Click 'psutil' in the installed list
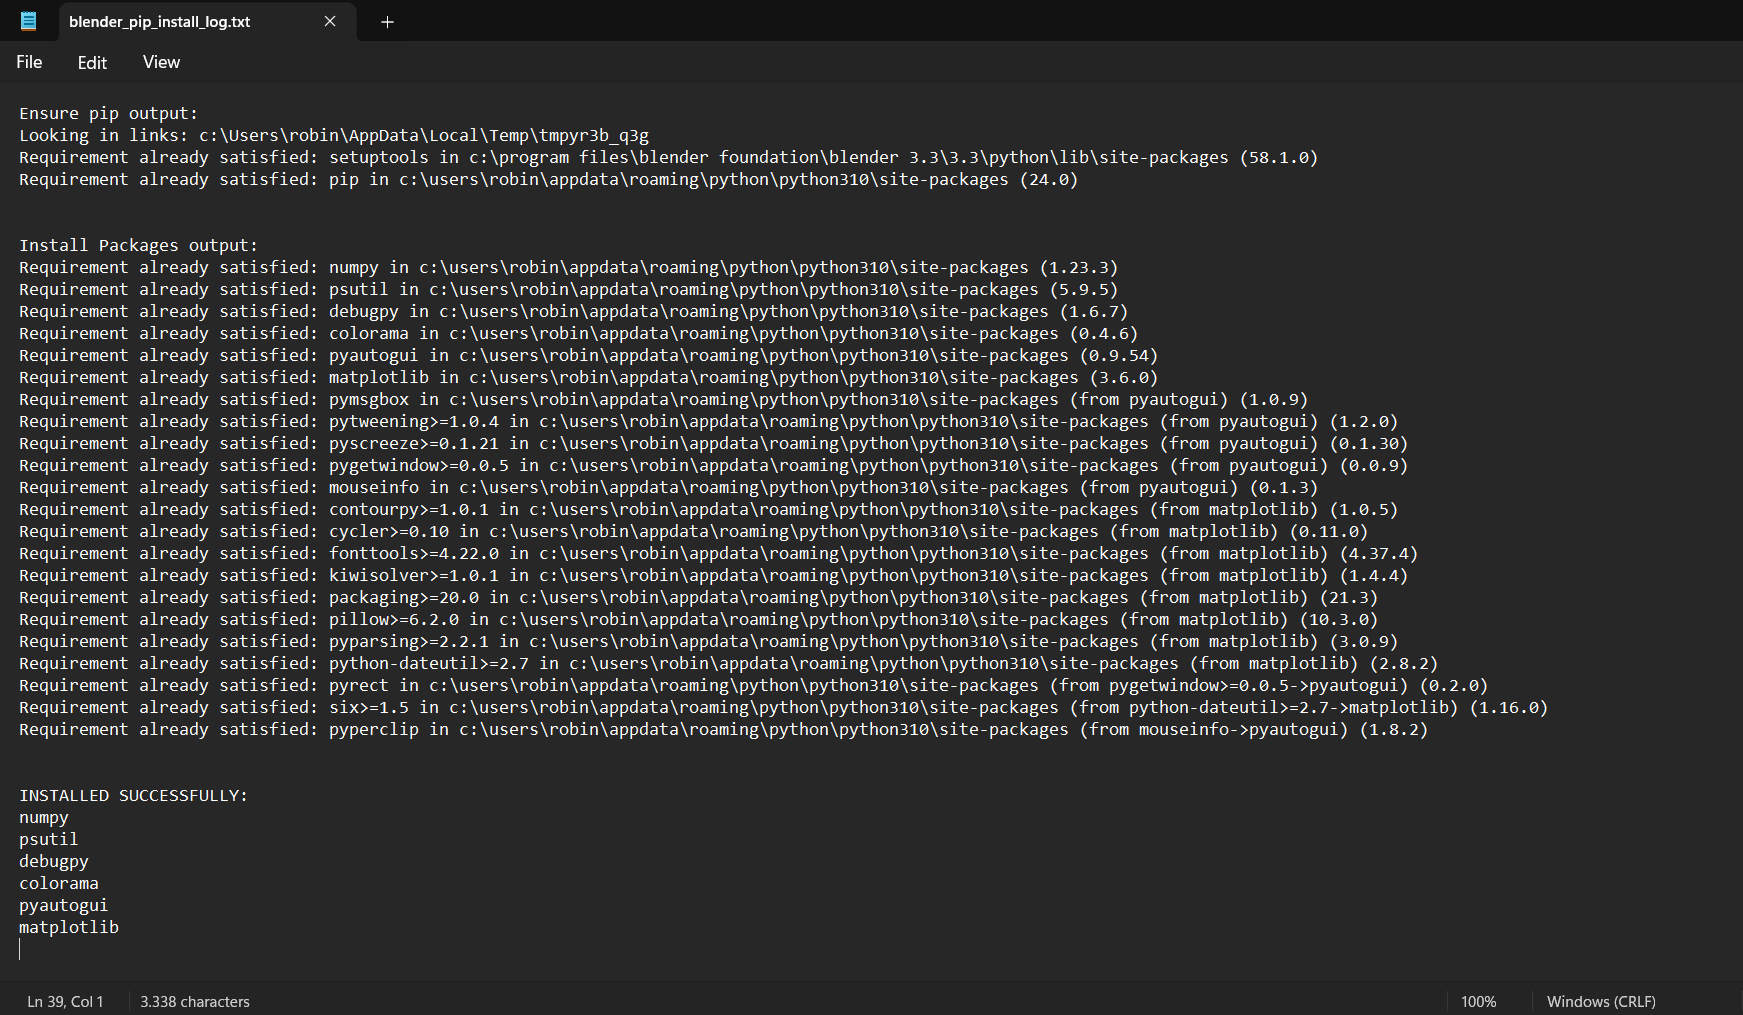The width and height of the screenshot is (1743, 1015). (48, 839)
